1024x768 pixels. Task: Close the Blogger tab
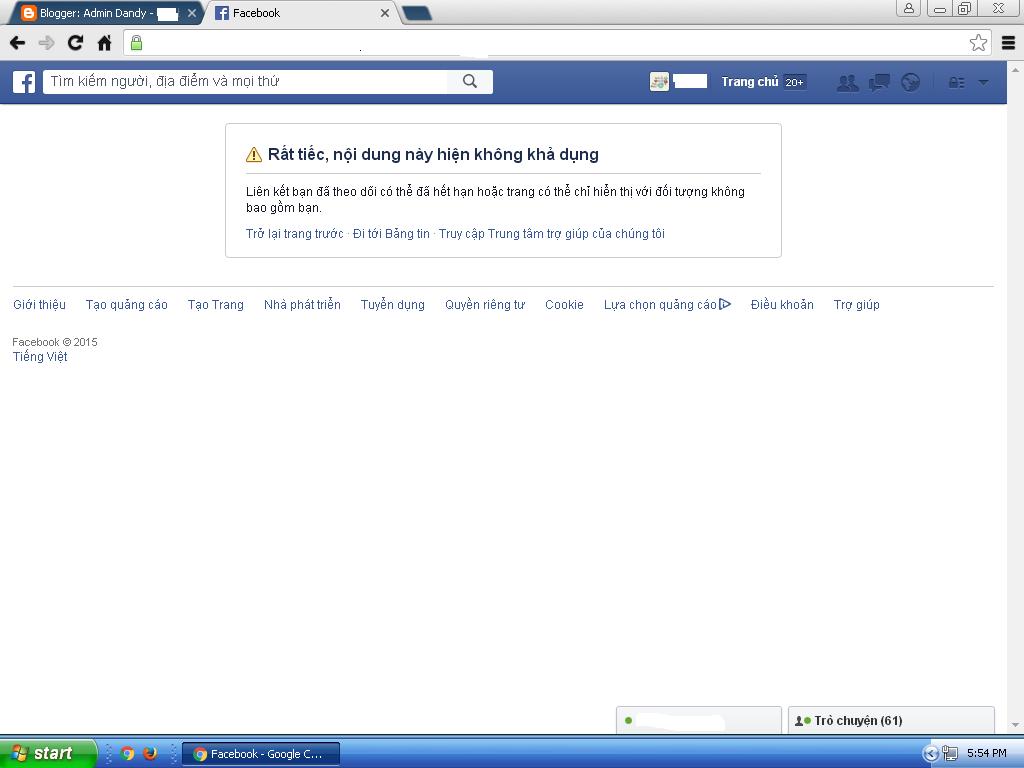coord(191,13)
